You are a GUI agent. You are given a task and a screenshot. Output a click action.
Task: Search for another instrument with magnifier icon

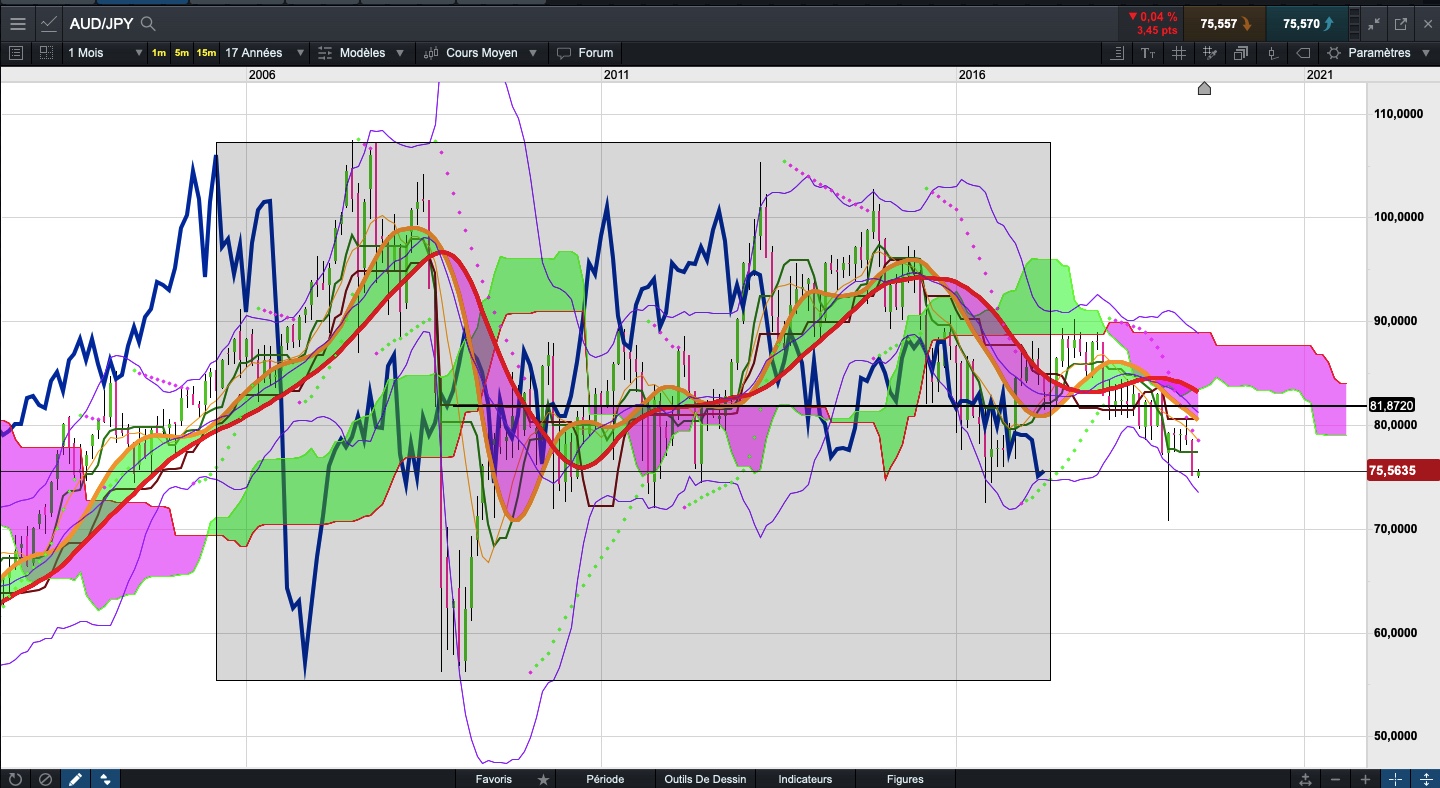pyautogui.click(x=148, y=23)
